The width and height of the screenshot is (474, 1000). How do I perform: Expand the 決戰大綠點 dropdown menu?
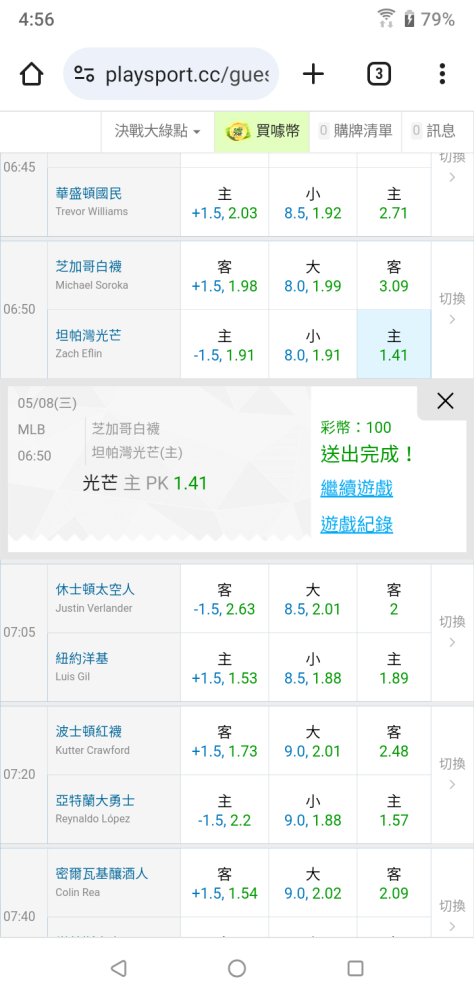158,131
